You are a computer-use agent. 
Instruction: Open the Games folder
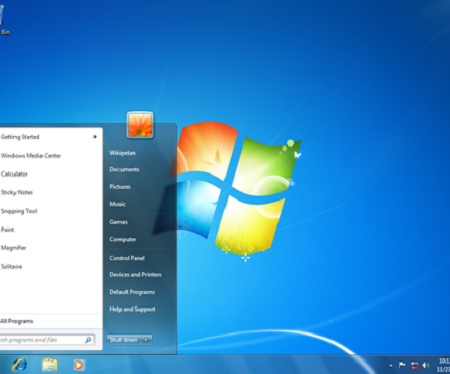point(118,222)
